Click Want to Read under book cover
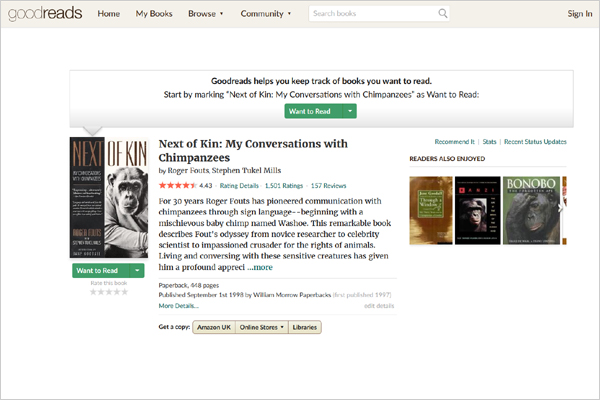The height and width of the screenshot is (400, 600). tap(101, 271)
